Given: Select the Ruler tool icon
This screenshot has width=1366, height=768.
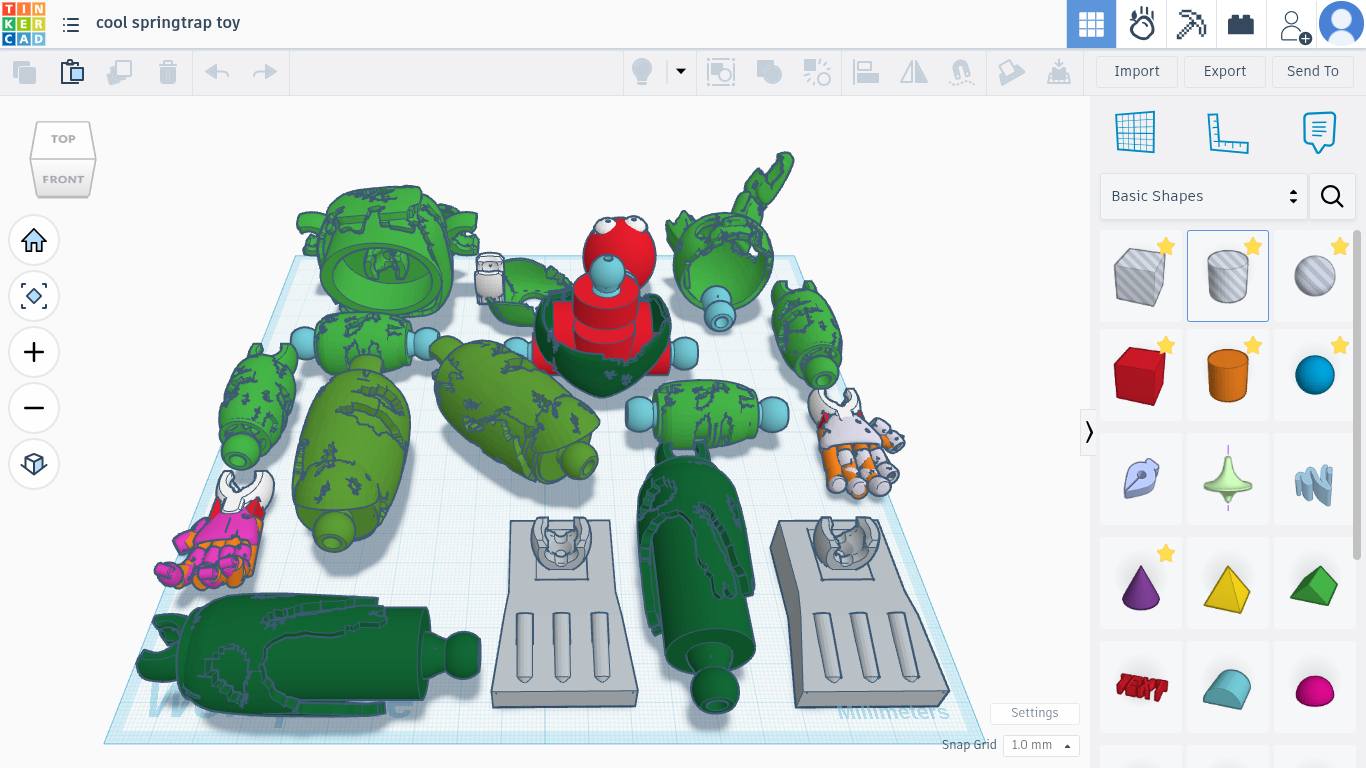Looking at the screenshot, I should [1228, 132].
